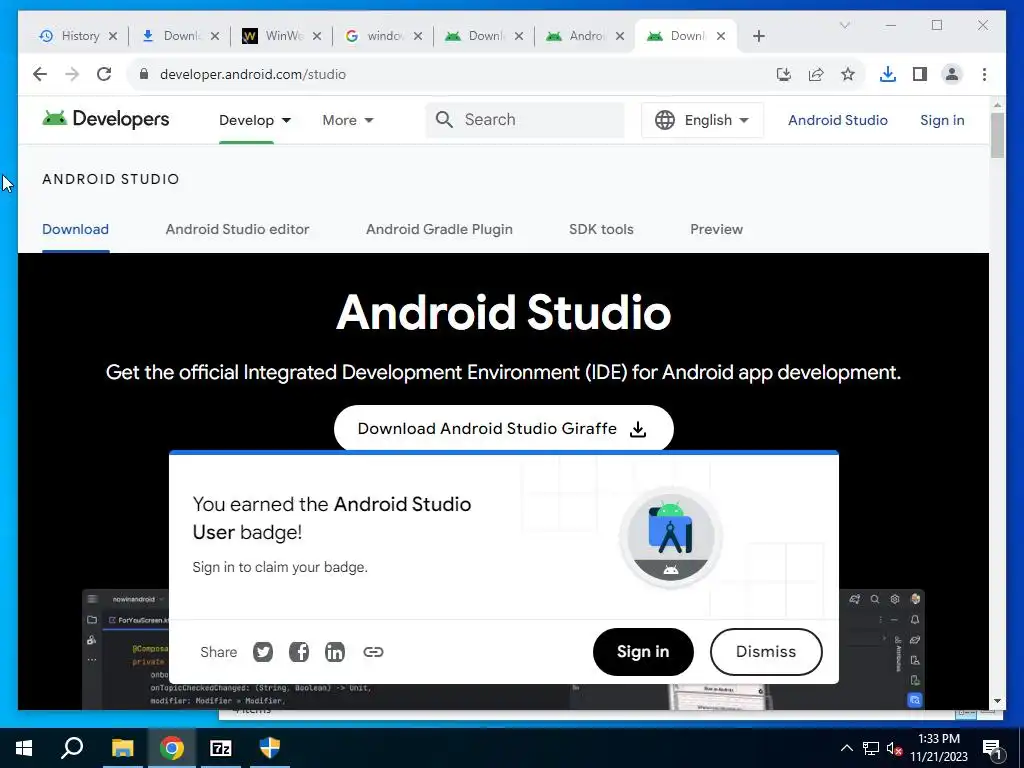1024x768 pixels.
Task: Switch to the Androi browser tab
Action: point(576,36)
